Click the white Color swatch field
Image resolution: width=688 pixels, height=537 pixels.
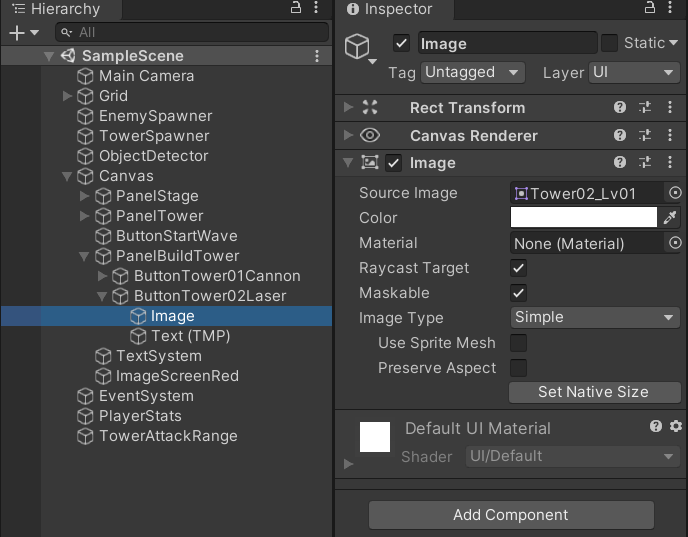pos(583,218)
